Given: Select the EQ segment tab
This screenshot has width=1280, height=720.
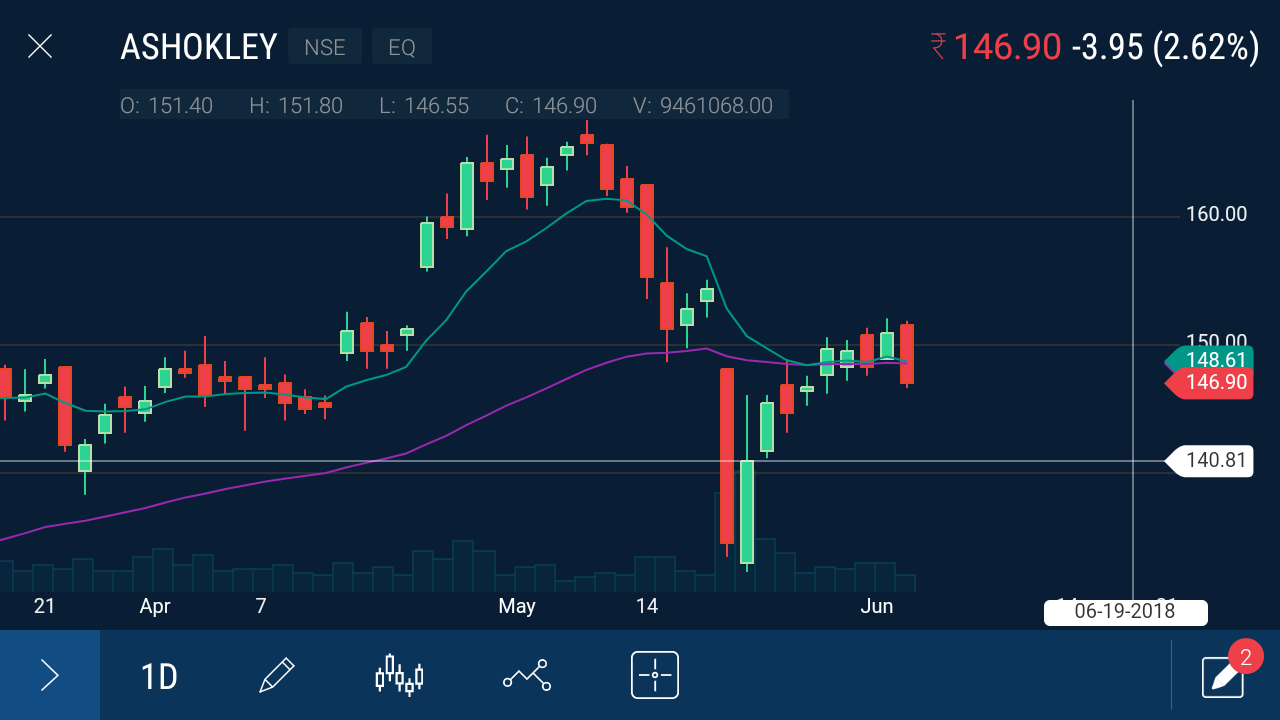Looking at the screenshot, I should (401, 46).
